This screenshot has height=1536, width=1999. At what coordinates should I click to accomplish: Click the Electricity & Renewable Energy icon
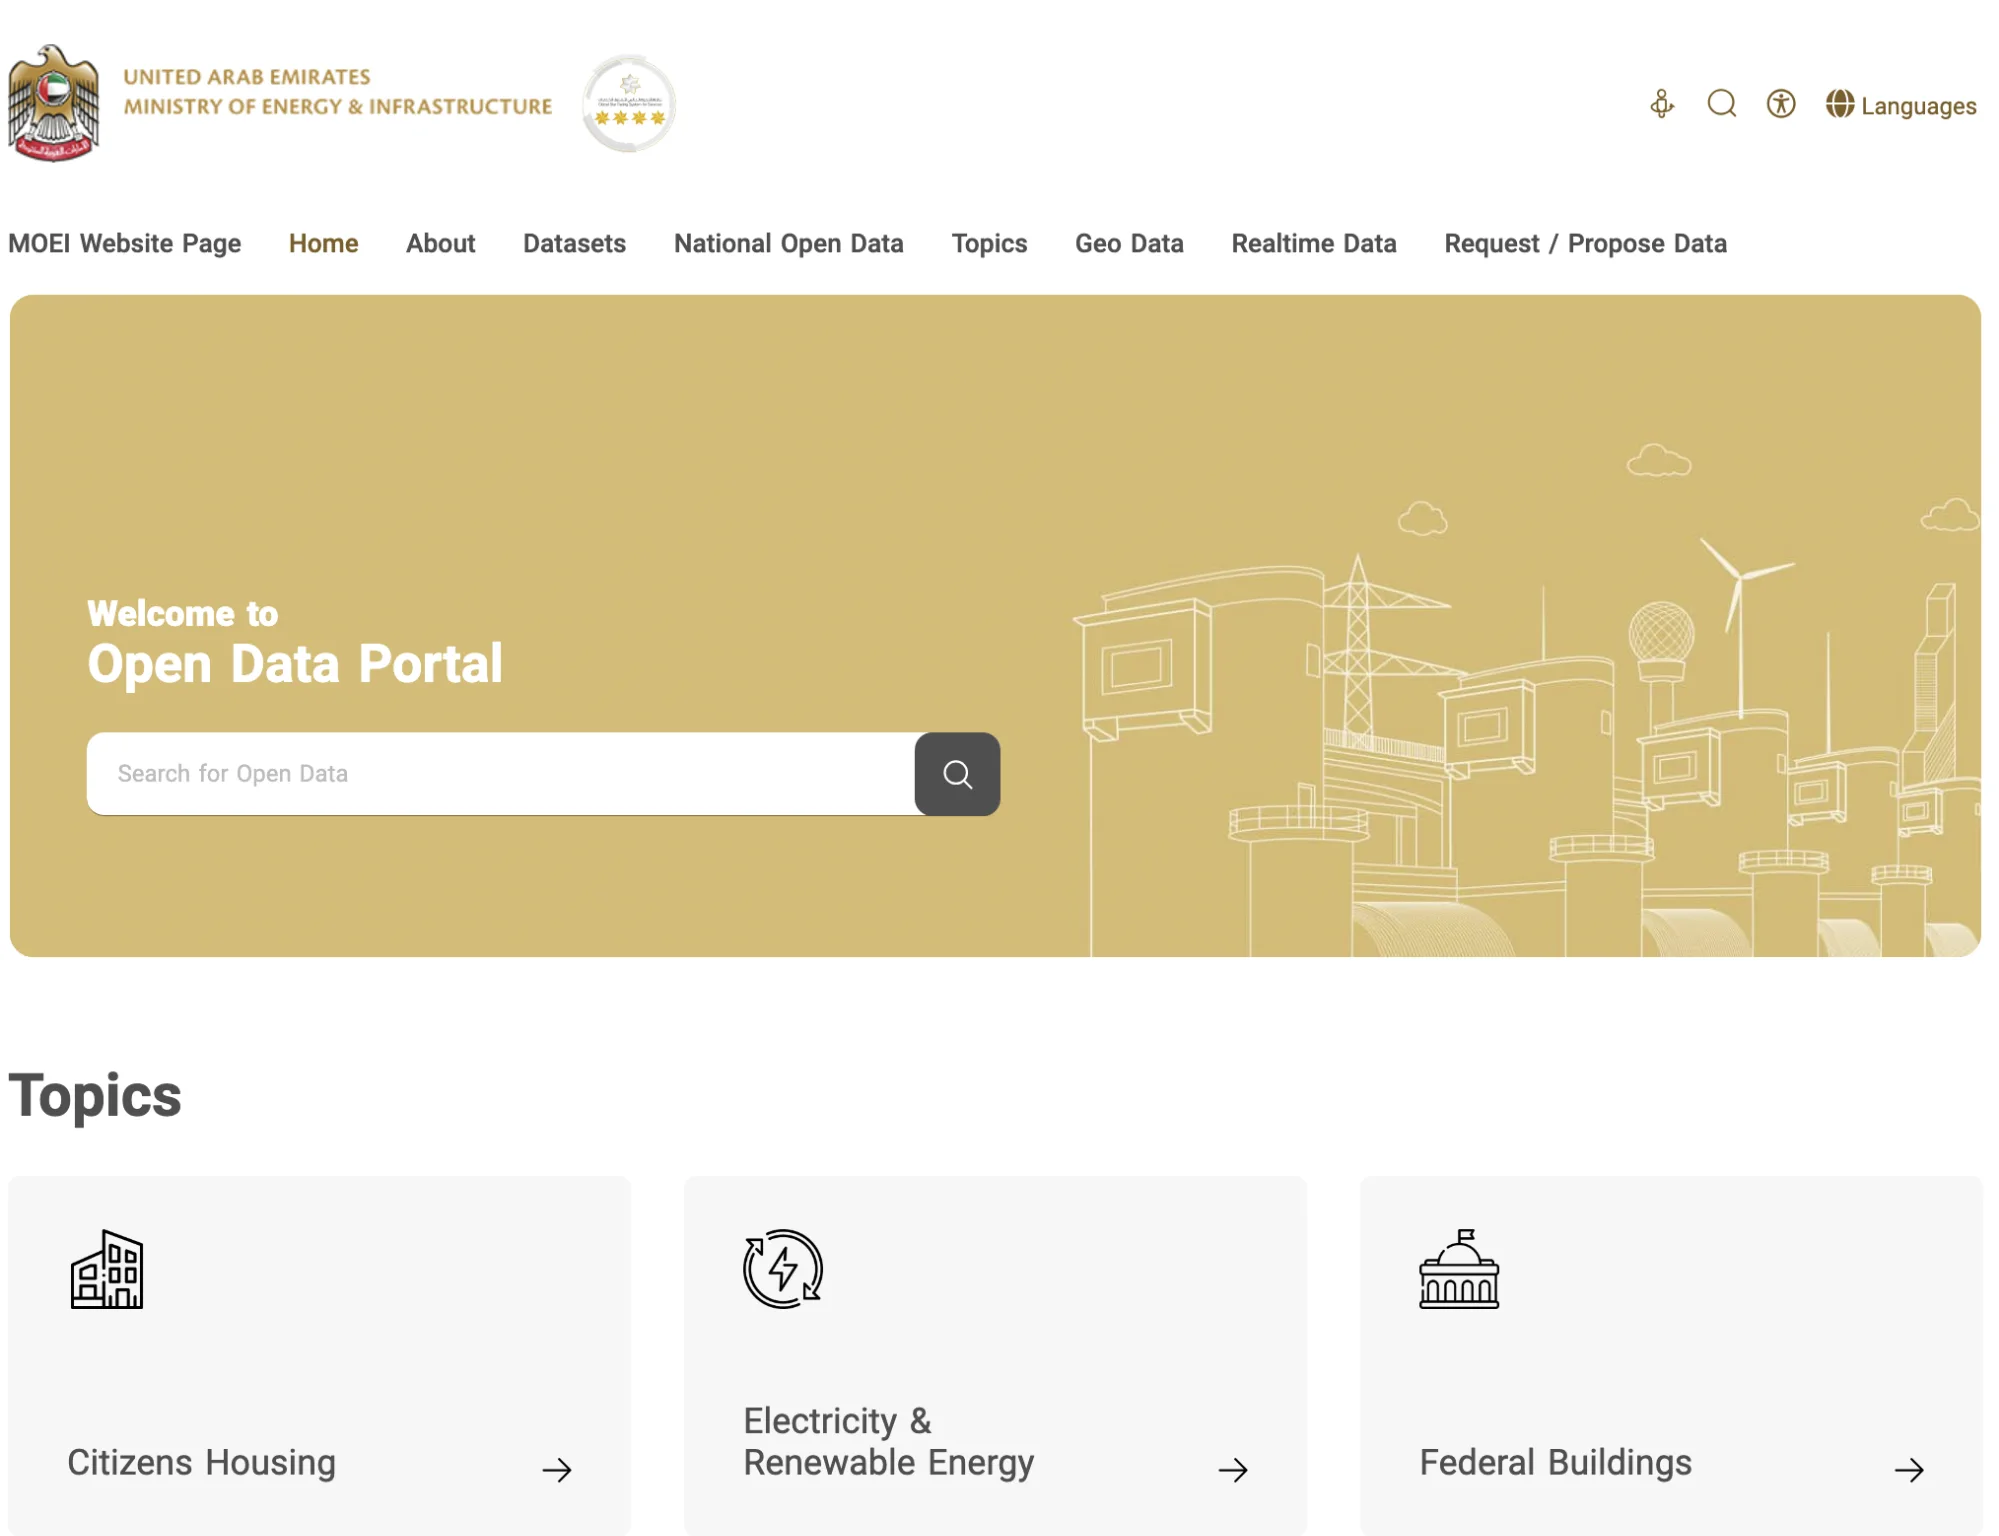pyautogui.click(x=783, y=1269)
